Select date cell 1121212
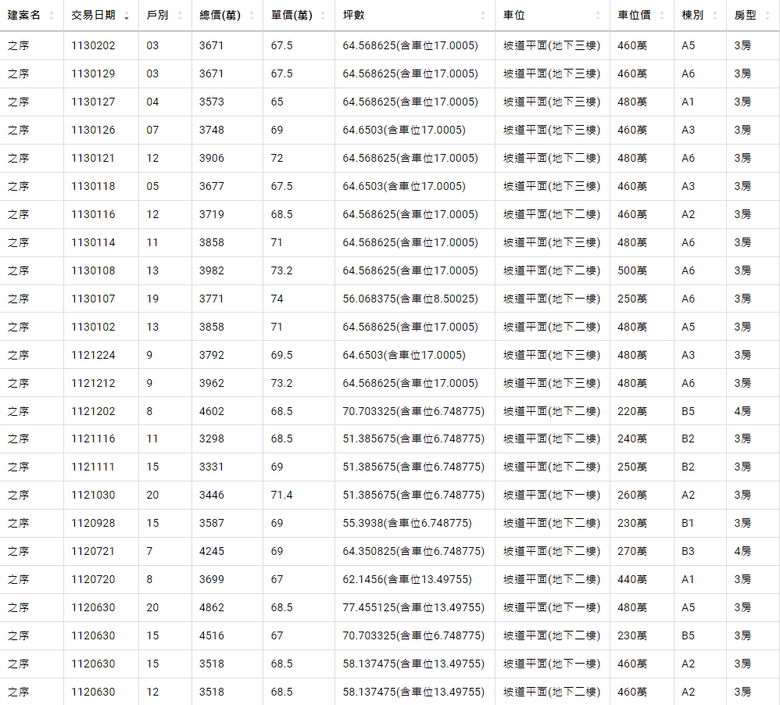This screenshot has width=780, height=705. click(93, 383)
